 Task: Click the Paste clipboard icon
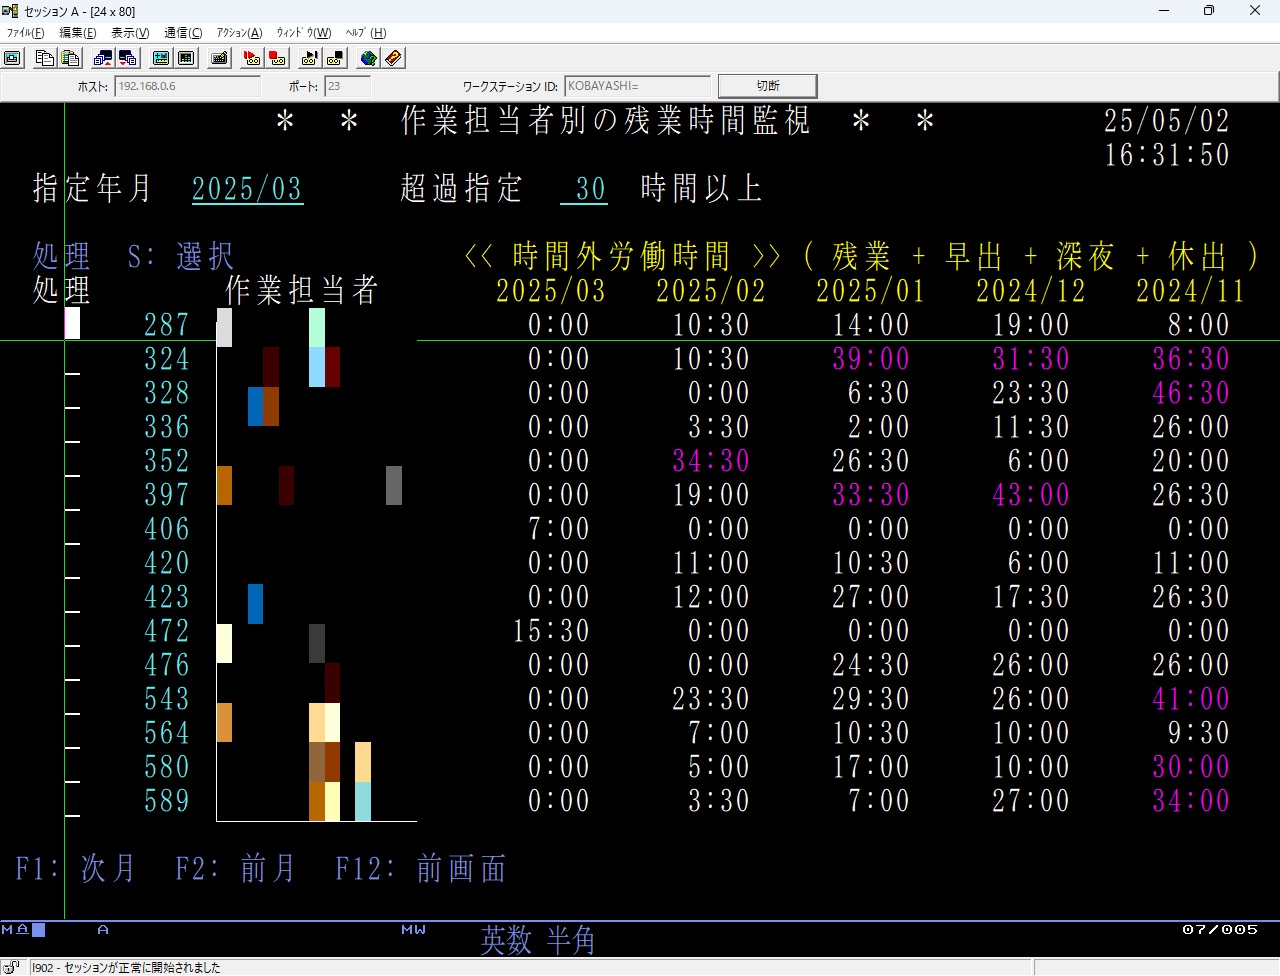[70, 58]
